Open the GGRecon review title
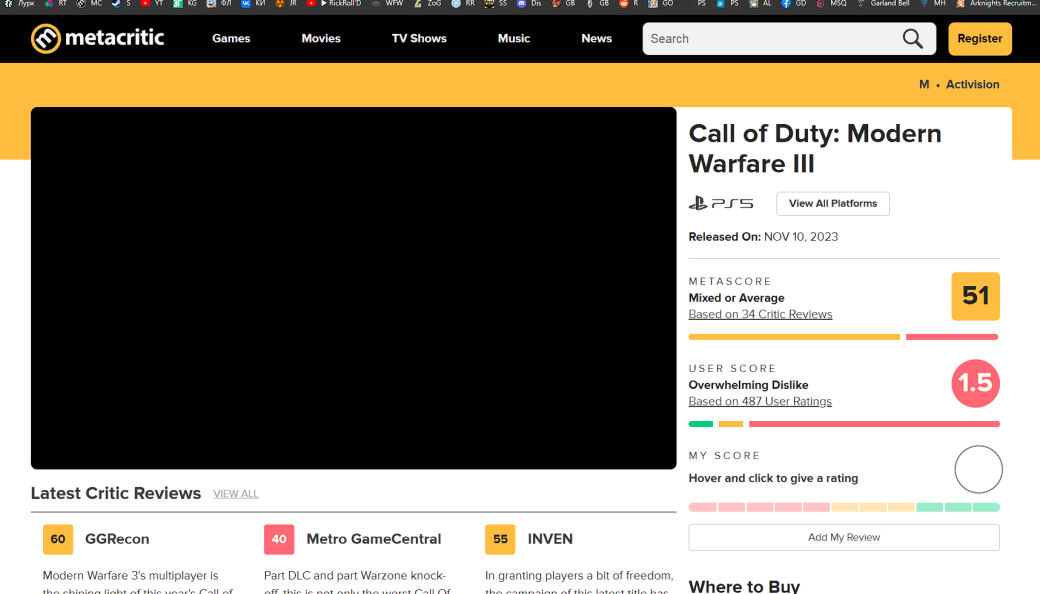Image resolution: width=1040 pixels, height=594 pixels. (x=117, y=539)
